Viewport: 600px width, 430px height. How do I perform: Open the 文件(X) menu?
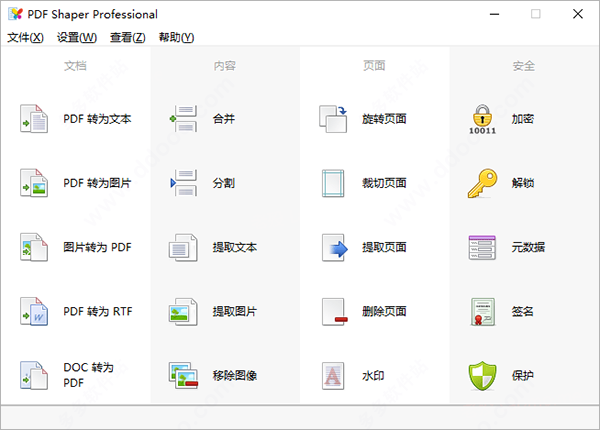[x=25, y=37]
